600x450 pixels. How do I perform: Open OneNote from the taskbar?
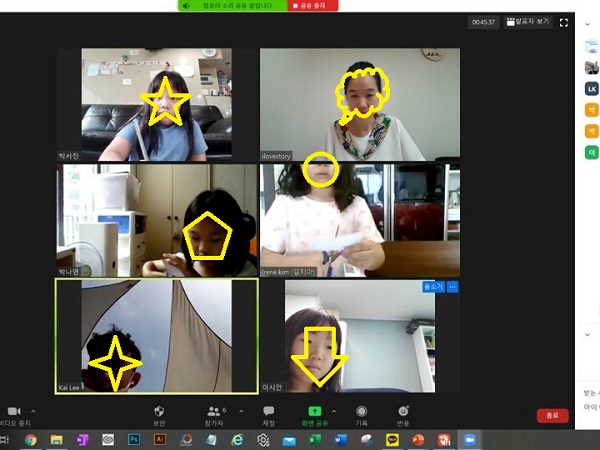(82, 440)
